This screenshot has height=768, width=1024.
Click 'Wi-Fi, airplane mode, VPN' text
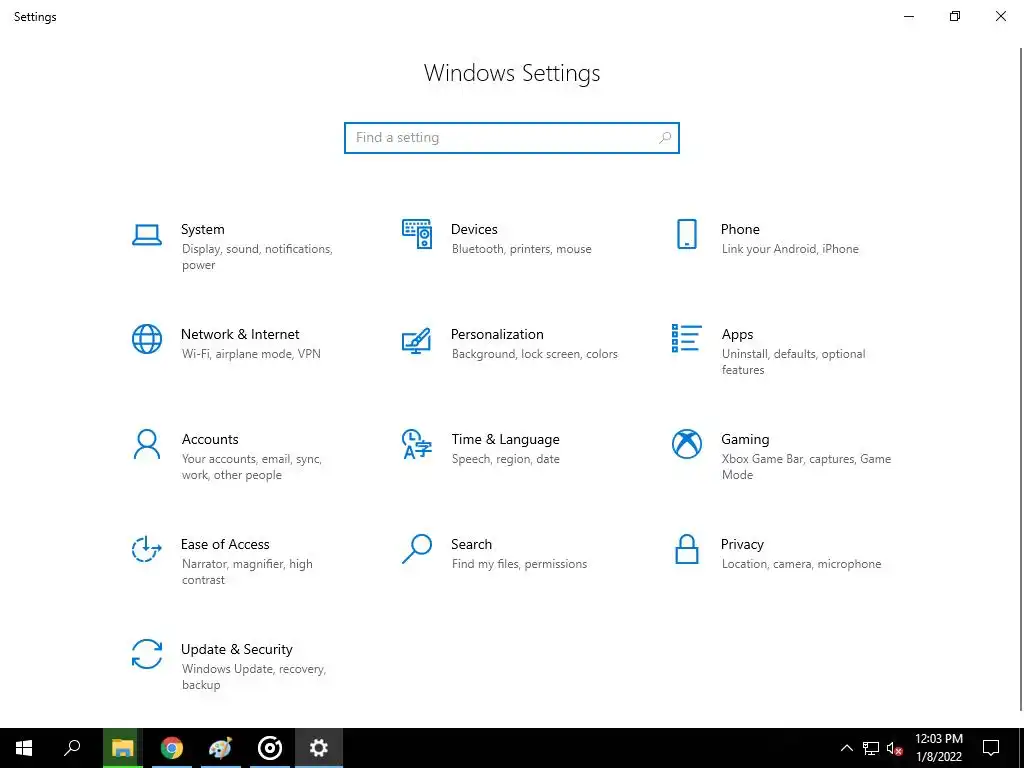coord(251,354)
